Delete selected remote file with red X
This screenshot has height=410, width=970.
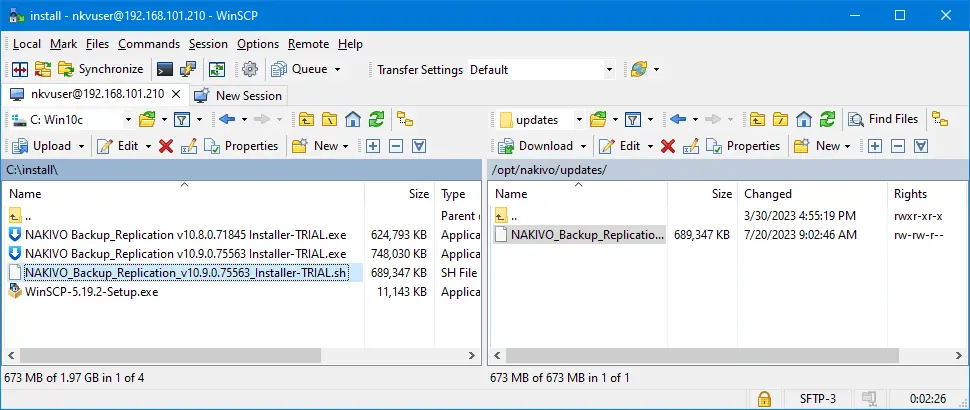tap(667, 146)
